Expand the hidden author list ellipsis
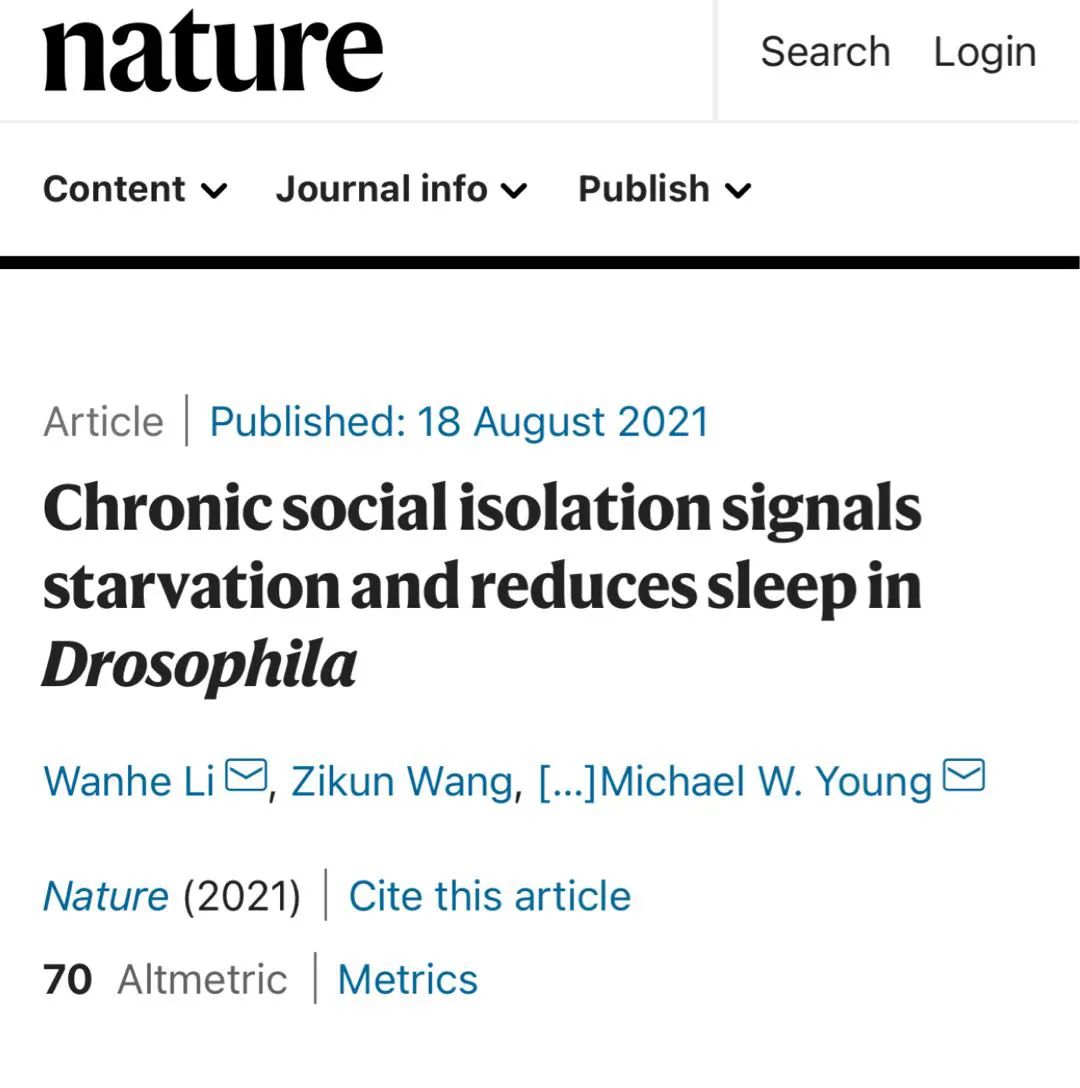Viewport: 1080px width, 1088px height. pyautogui.click(x=566, y=781)
